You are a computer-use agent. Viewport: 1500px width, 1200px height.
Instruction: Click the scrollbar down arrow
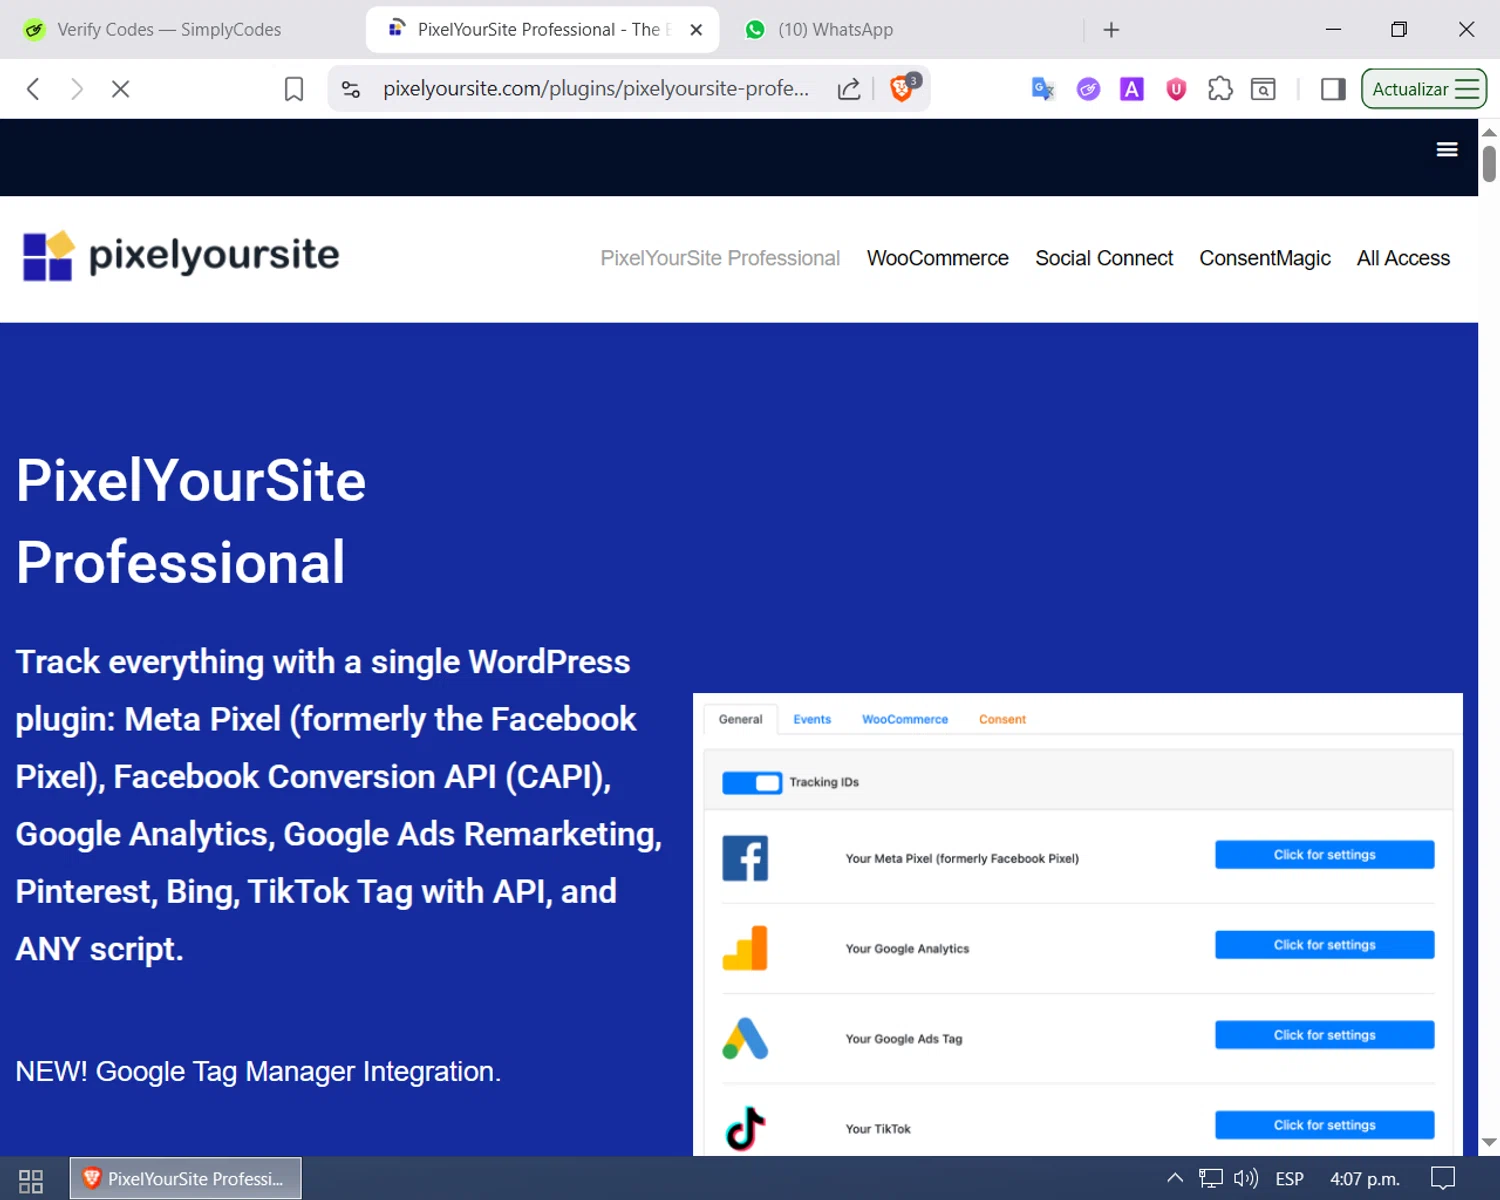point(1489,1142)
